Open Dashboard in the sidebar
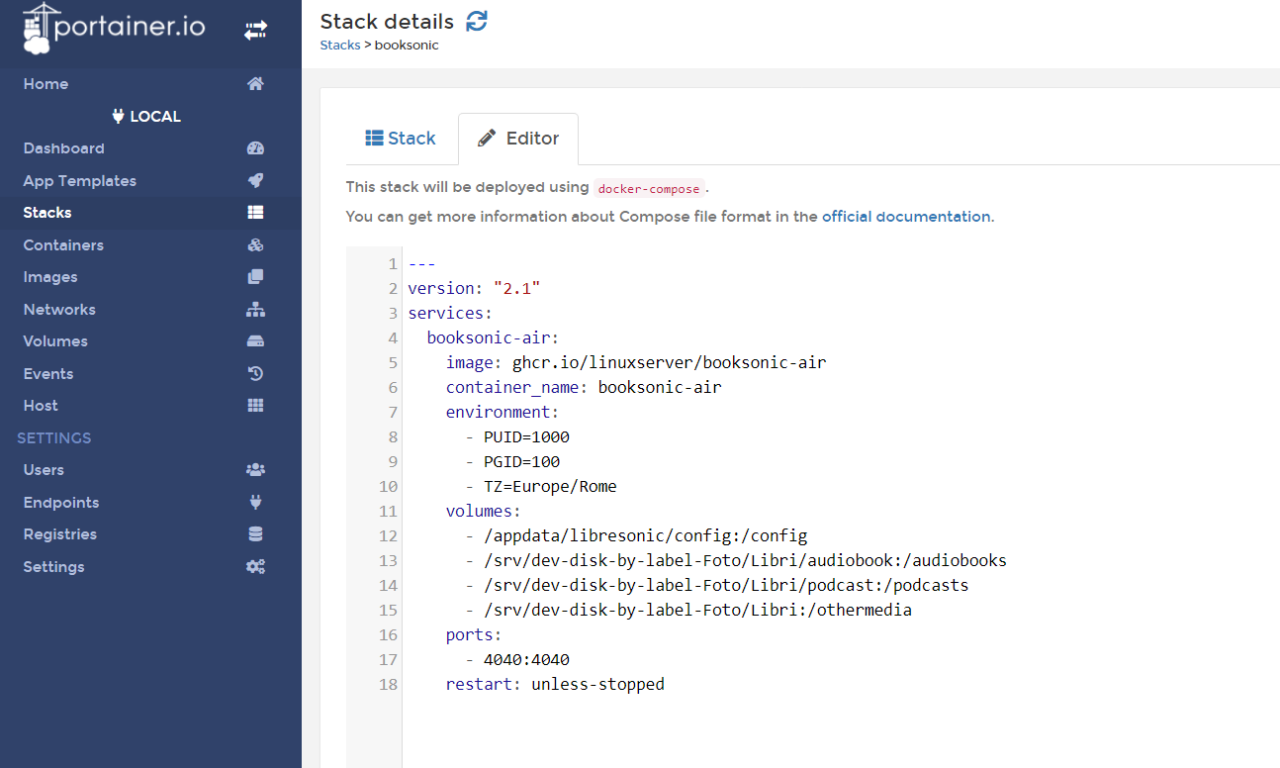Screen dimensions: 1280x768 point(64,148)
